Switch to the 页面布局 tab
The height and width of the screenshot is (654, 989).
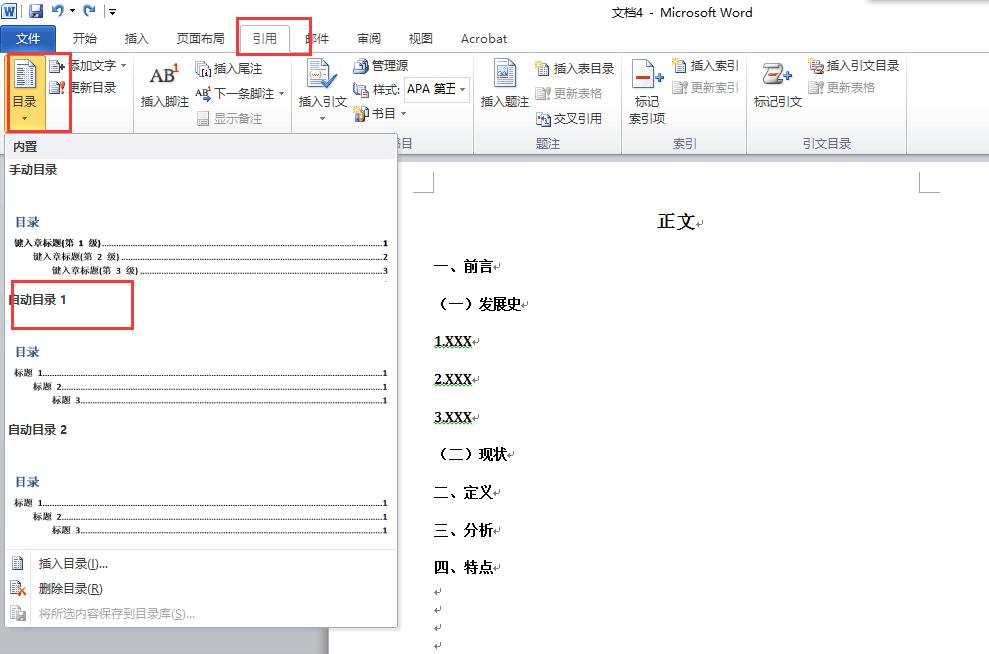click(x=201, y=38)
